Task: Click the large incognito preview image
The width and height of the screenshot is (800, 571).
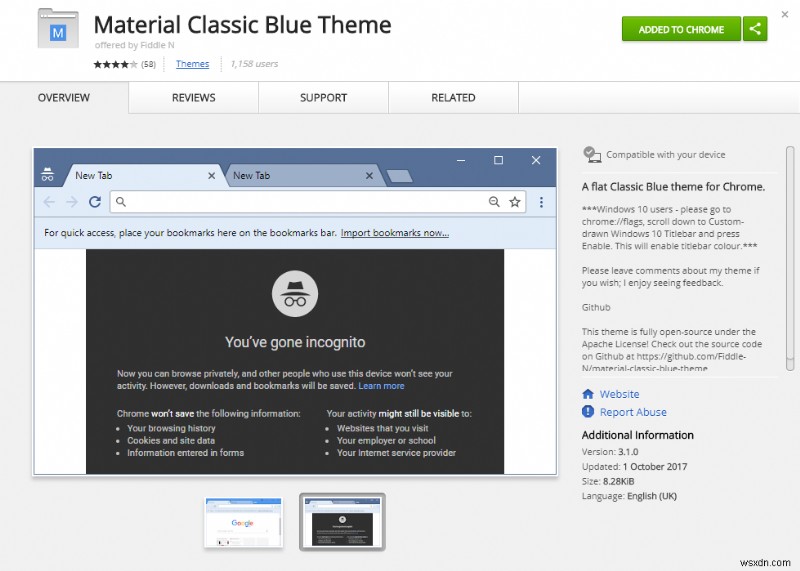Action: (x=295, y=311)
